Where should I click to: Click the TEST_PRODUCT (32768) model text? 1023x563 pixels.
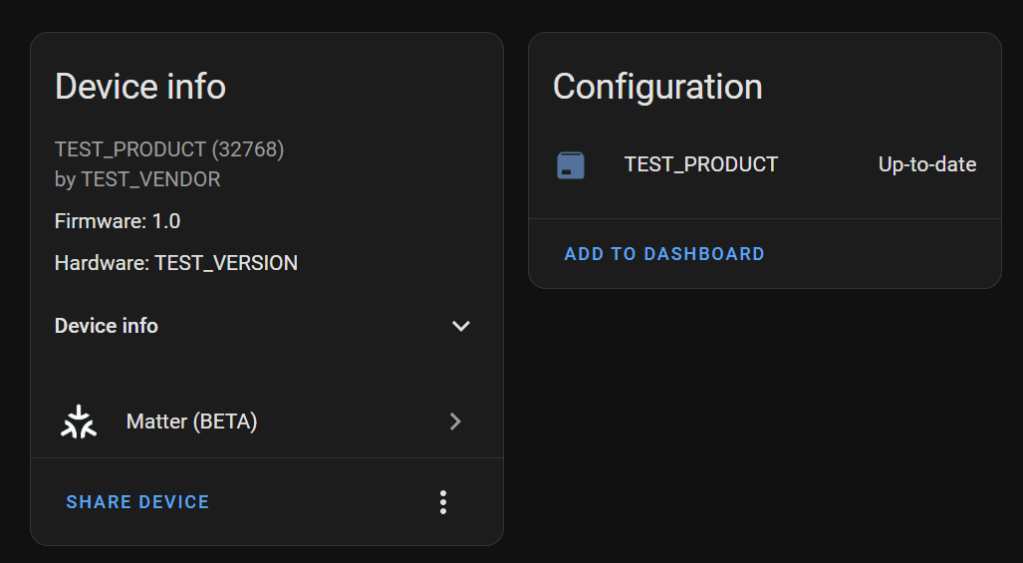130,150
